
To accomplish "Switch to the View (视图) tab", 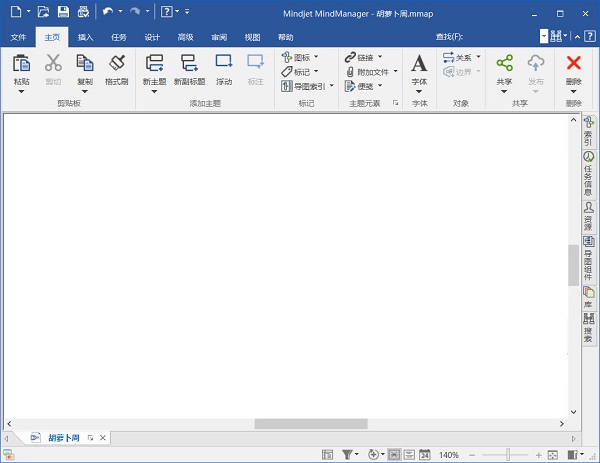I will 252,37.
